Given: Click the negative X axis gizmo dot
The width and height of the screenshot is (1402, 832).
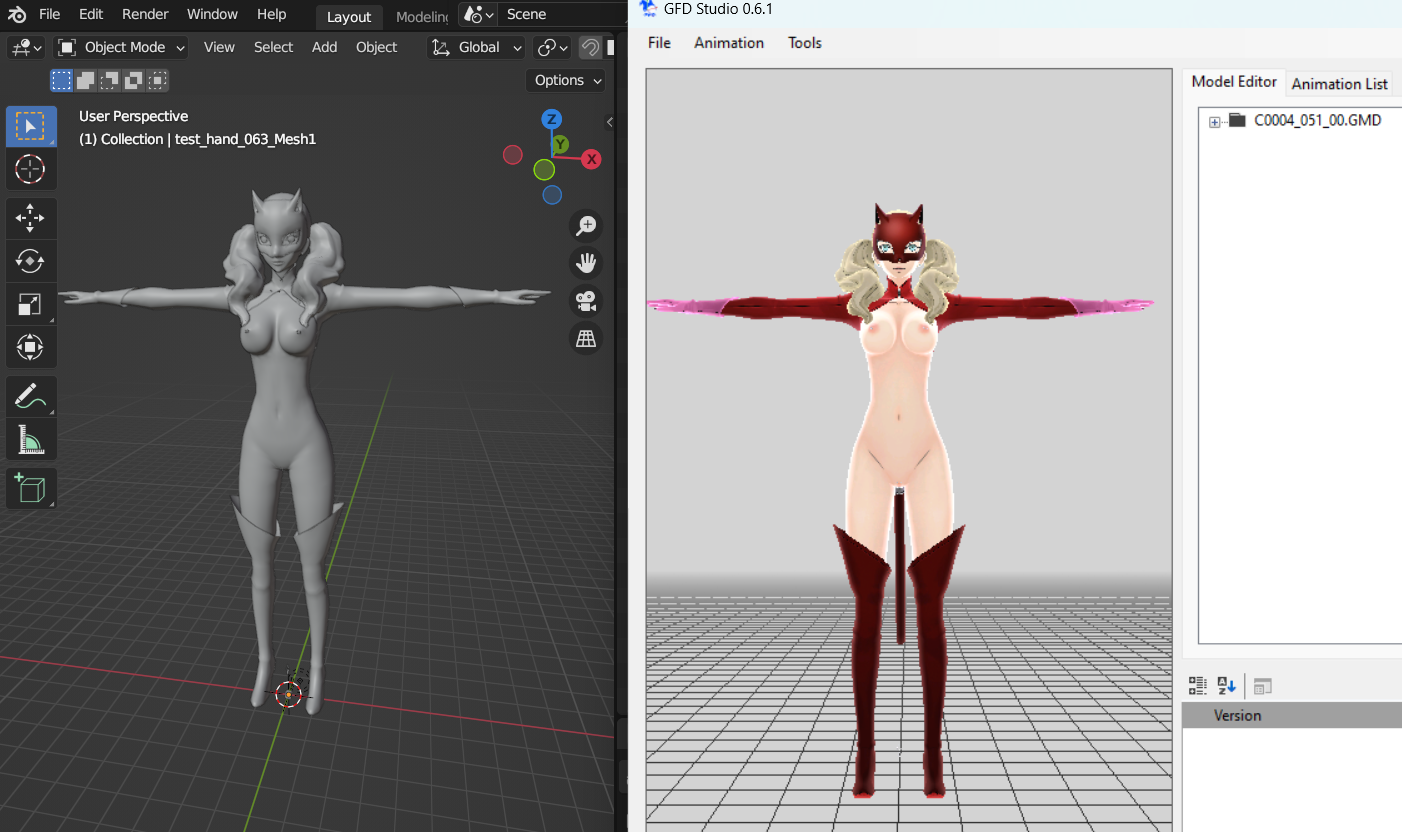Looking at the screenshot, I should click(512, 155).
